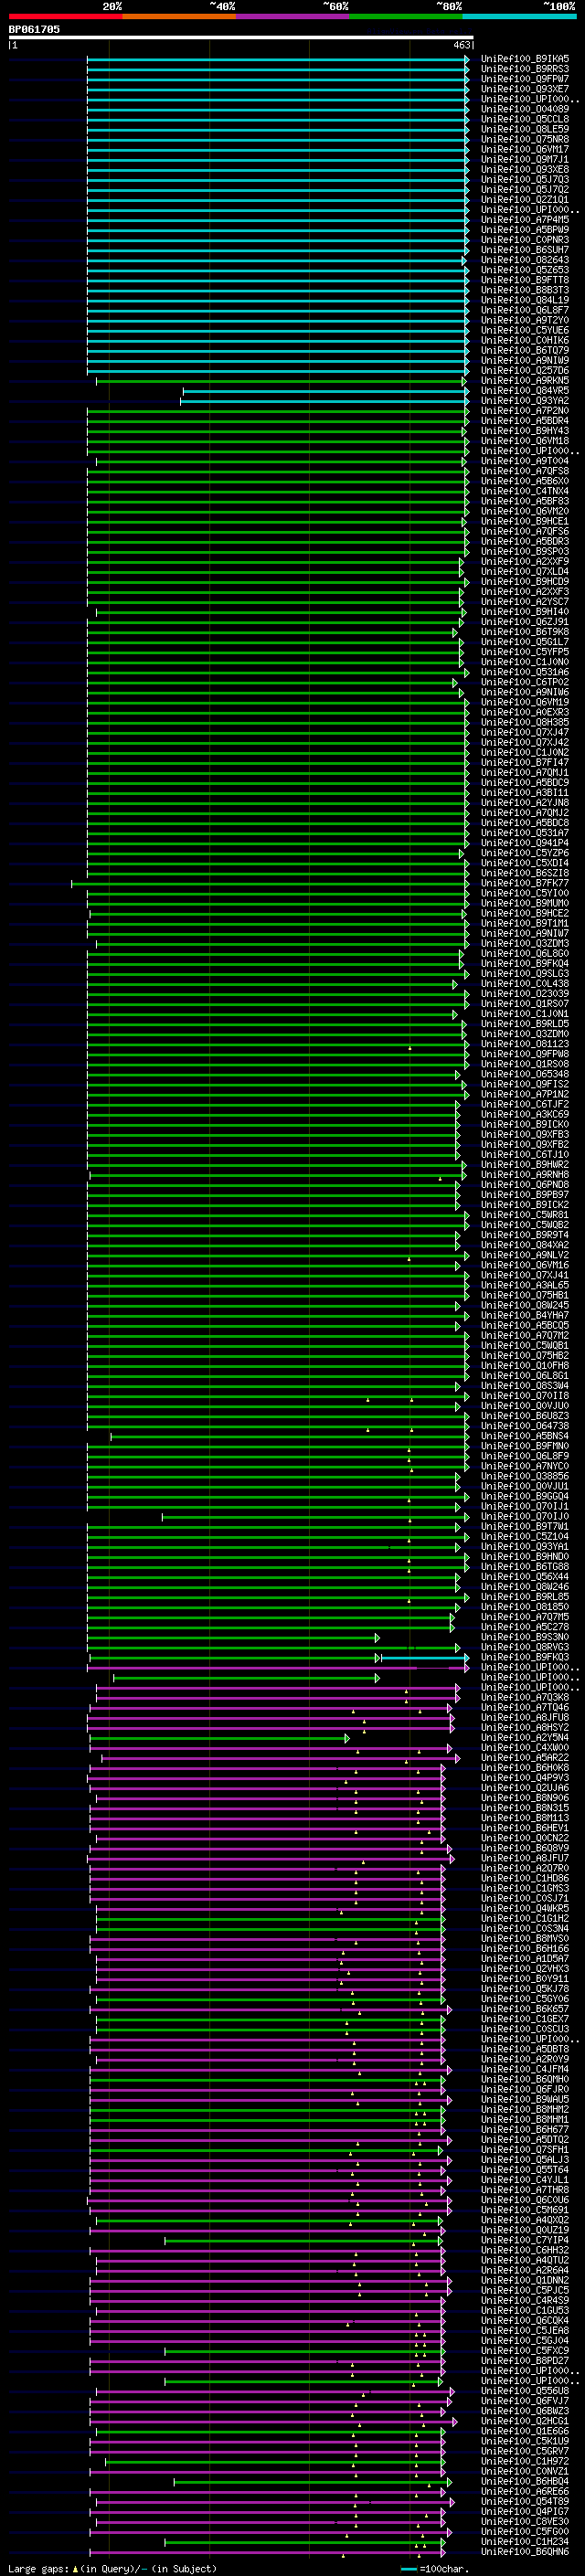Select the UniRef100_C0PNR3 label
The height and width of the screenshot is (2576, 585).
click(525, 240)
